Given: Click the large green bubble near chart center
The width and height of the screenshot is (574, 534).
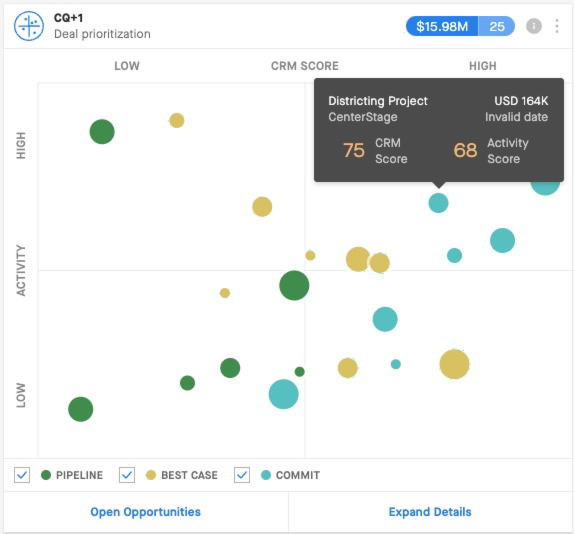Looking at the screenshot, I should [x=294, y=285].
